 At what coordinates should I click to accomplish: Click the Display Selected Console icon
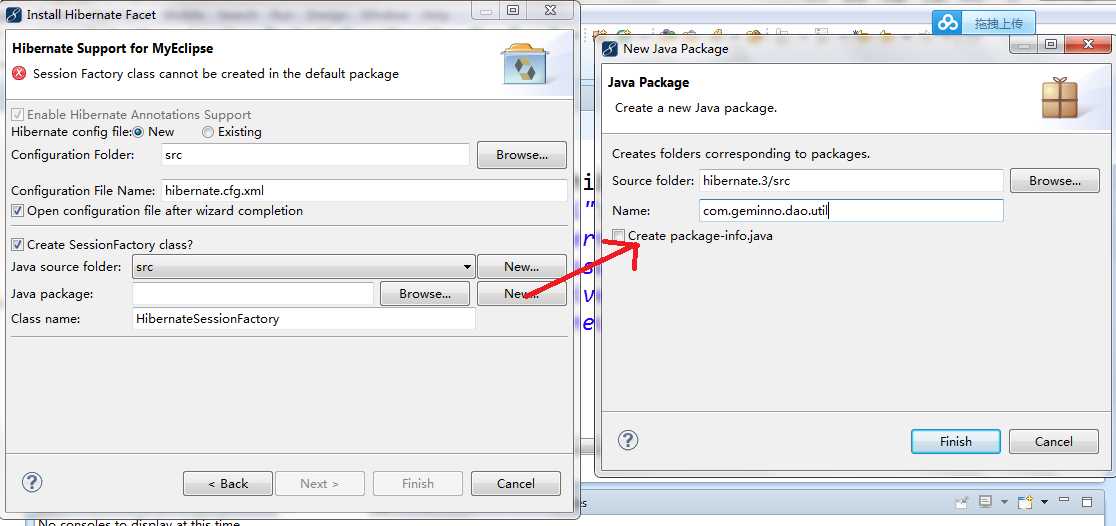pos(985,502)
